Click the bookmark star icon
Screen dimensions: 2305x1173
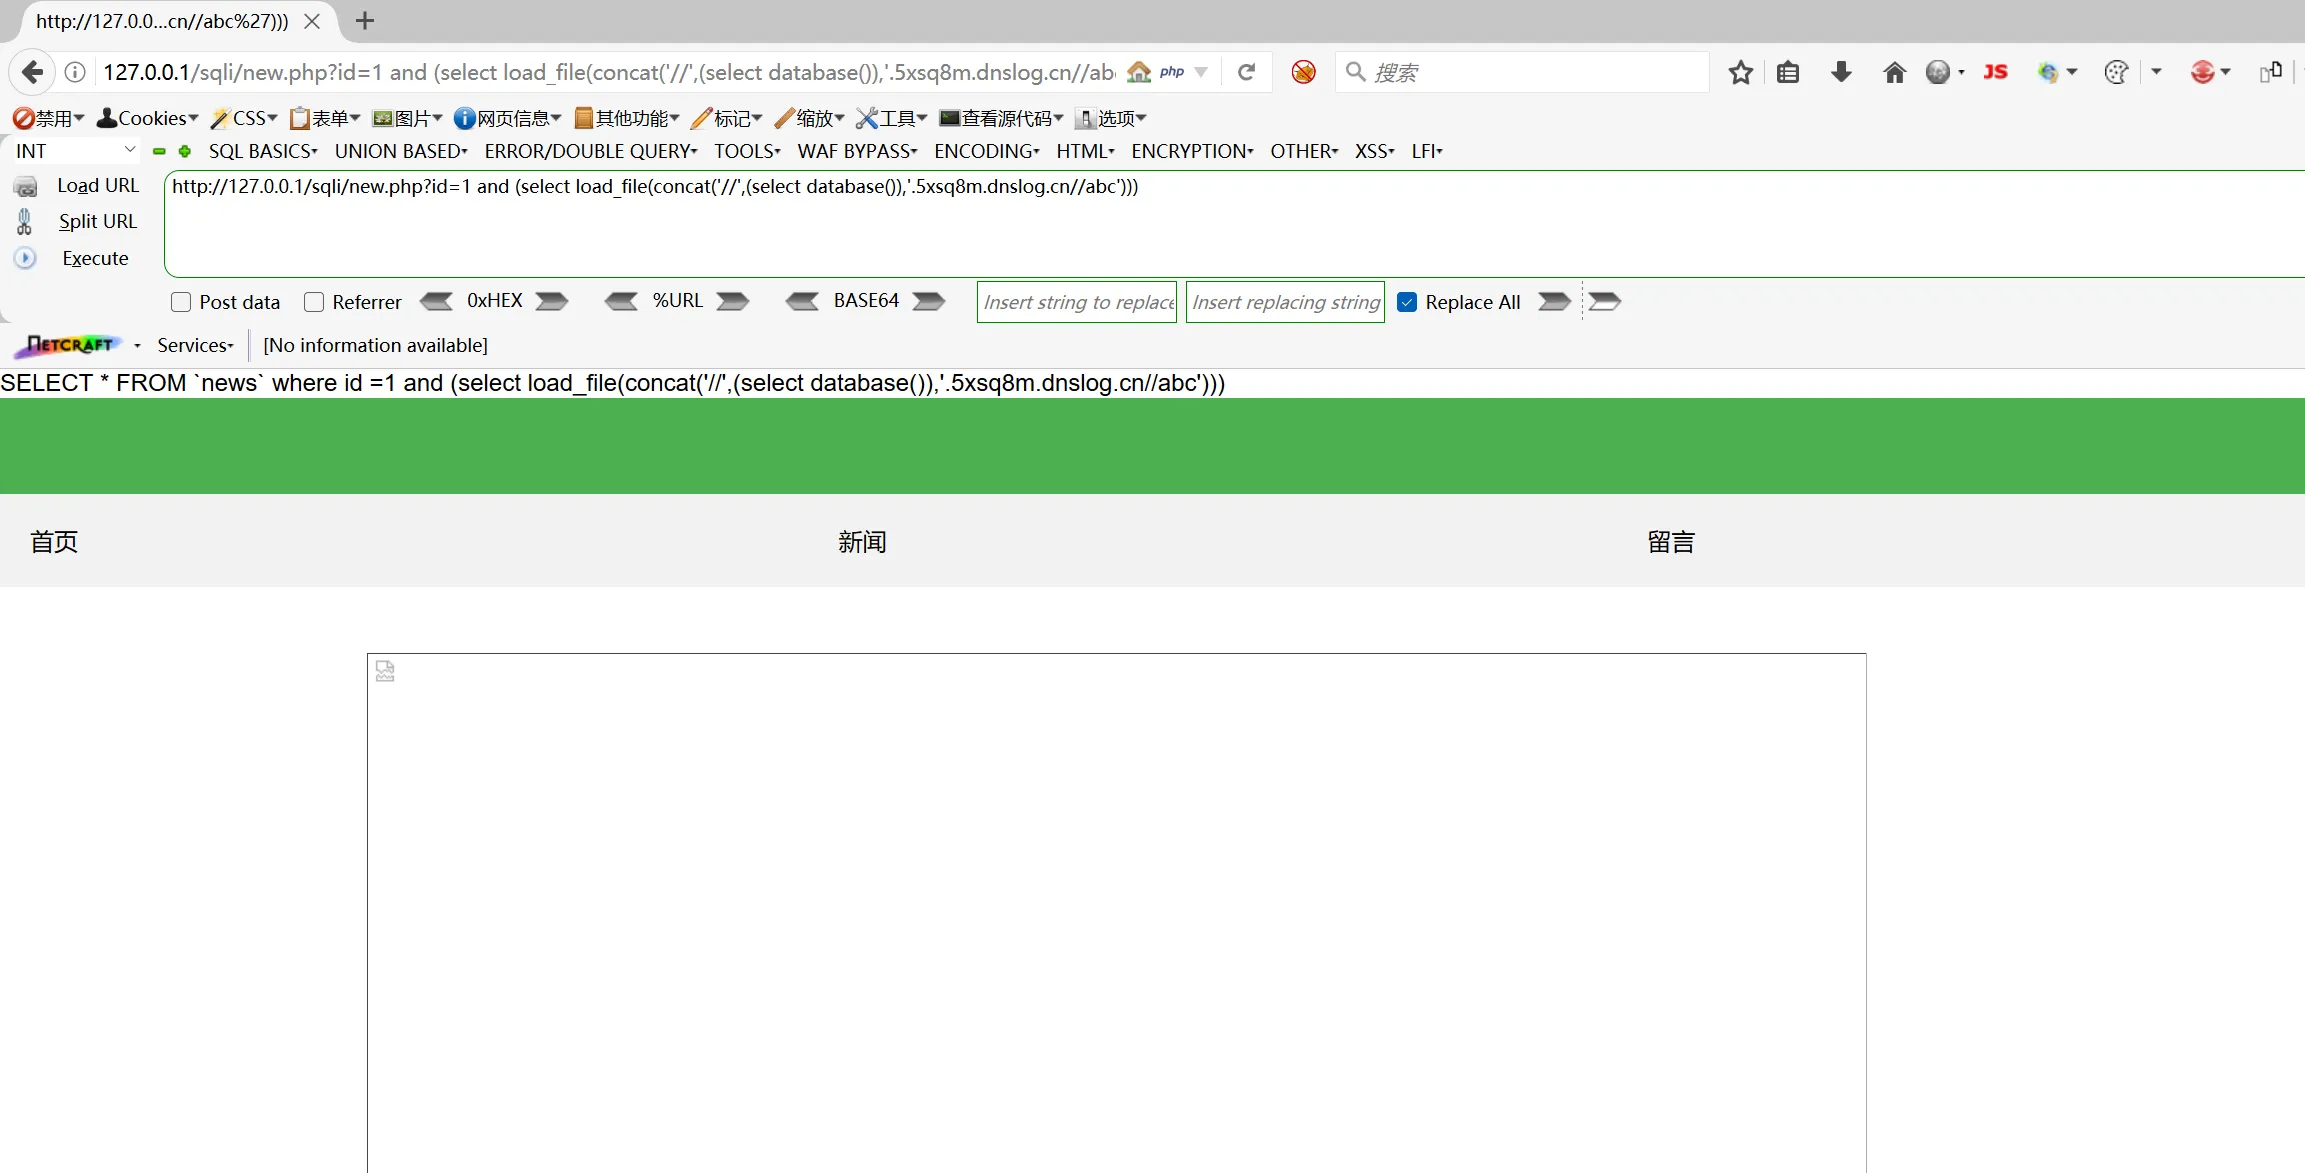click(1741, 72)
